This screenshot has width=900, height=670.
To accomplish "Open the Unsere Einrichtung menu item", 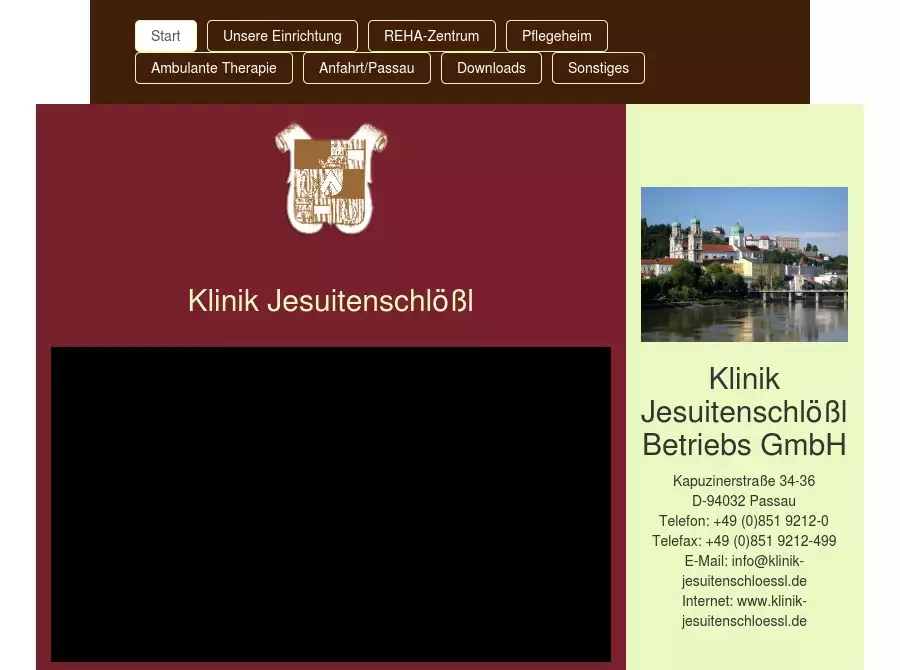I will 282,36.
